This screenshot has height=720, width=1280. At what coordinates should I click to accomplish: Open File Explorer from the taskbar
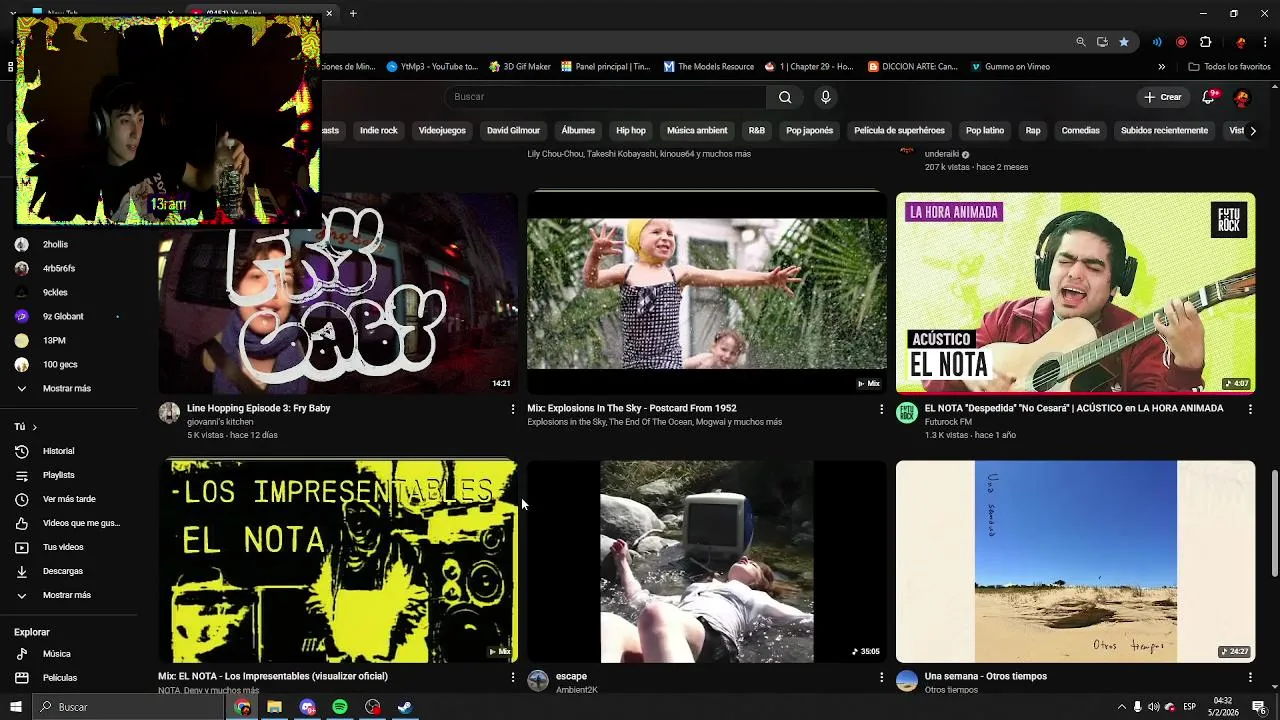(x=274, y=707)
